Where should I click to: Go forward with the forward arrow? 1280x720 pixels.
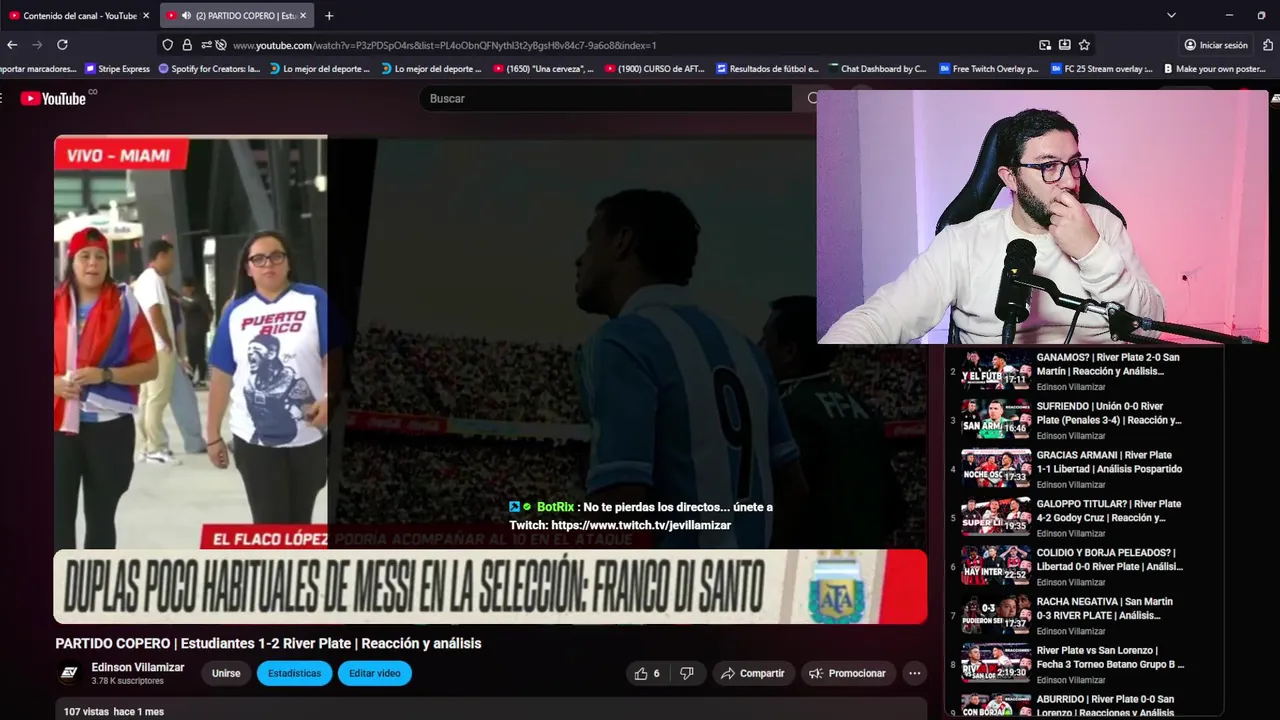pos(37,45)
